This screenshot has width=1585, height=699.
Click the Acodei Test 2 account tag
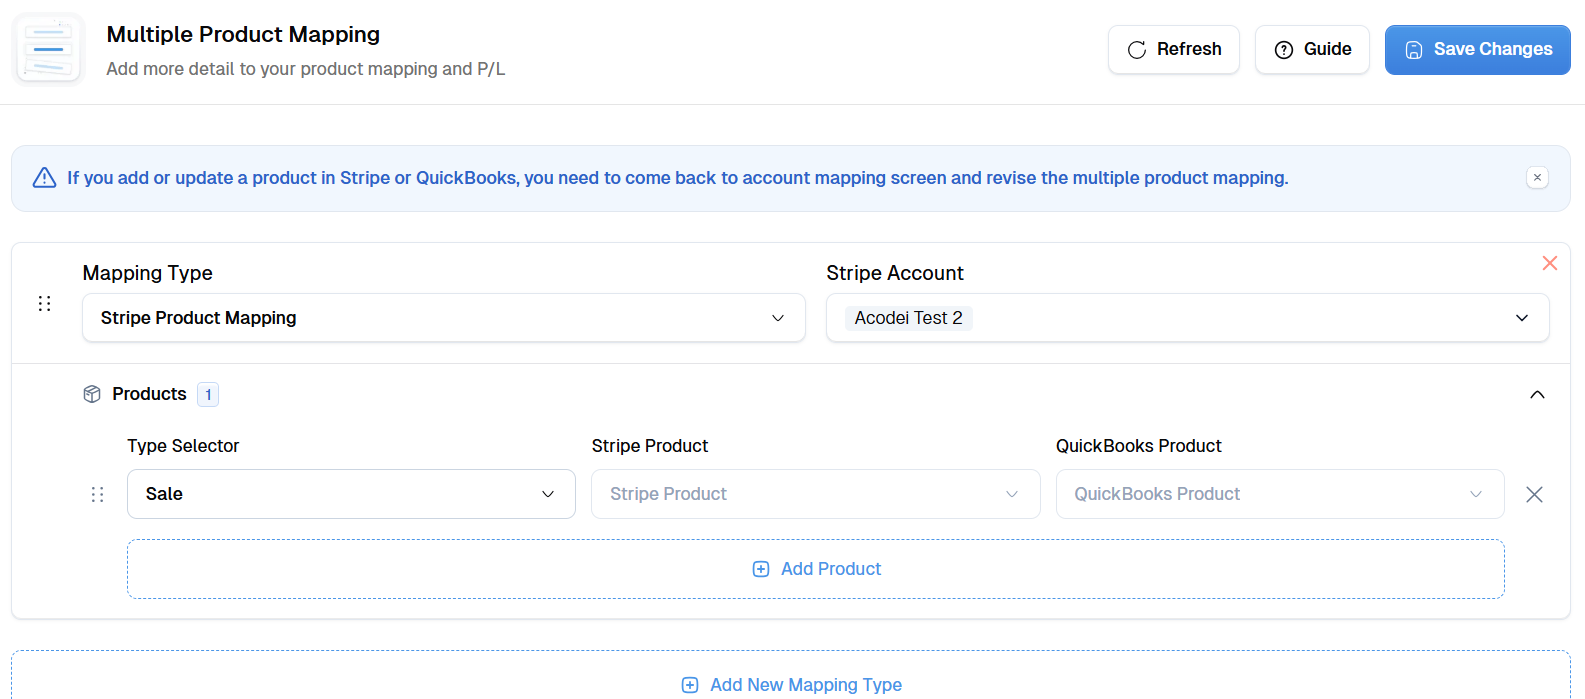click(908, 318)
